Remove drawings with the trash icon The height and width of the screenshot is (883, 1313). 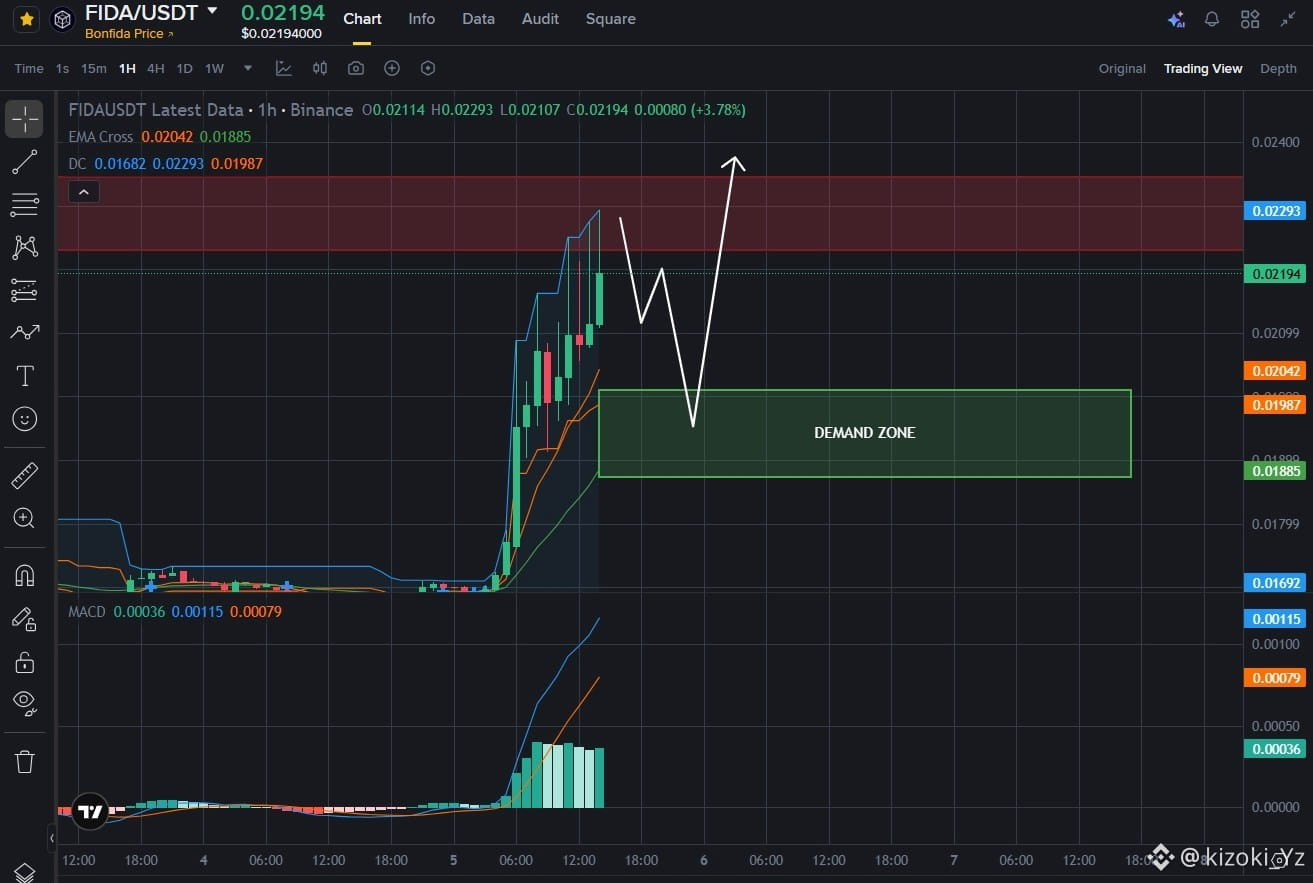[x=25, y=761]
